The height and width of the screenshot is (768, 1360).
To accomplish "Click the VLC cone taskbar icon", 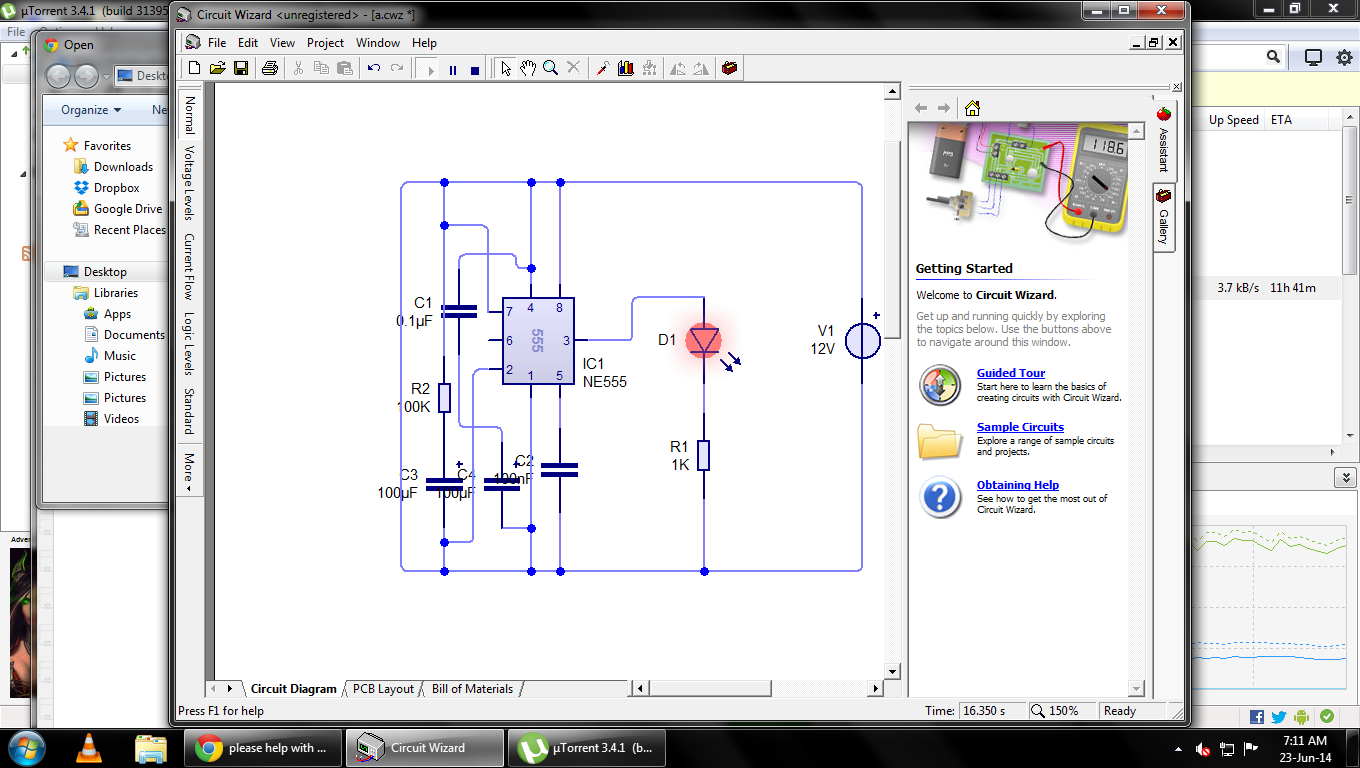I will pyautogui.click(x=89, y=747).
